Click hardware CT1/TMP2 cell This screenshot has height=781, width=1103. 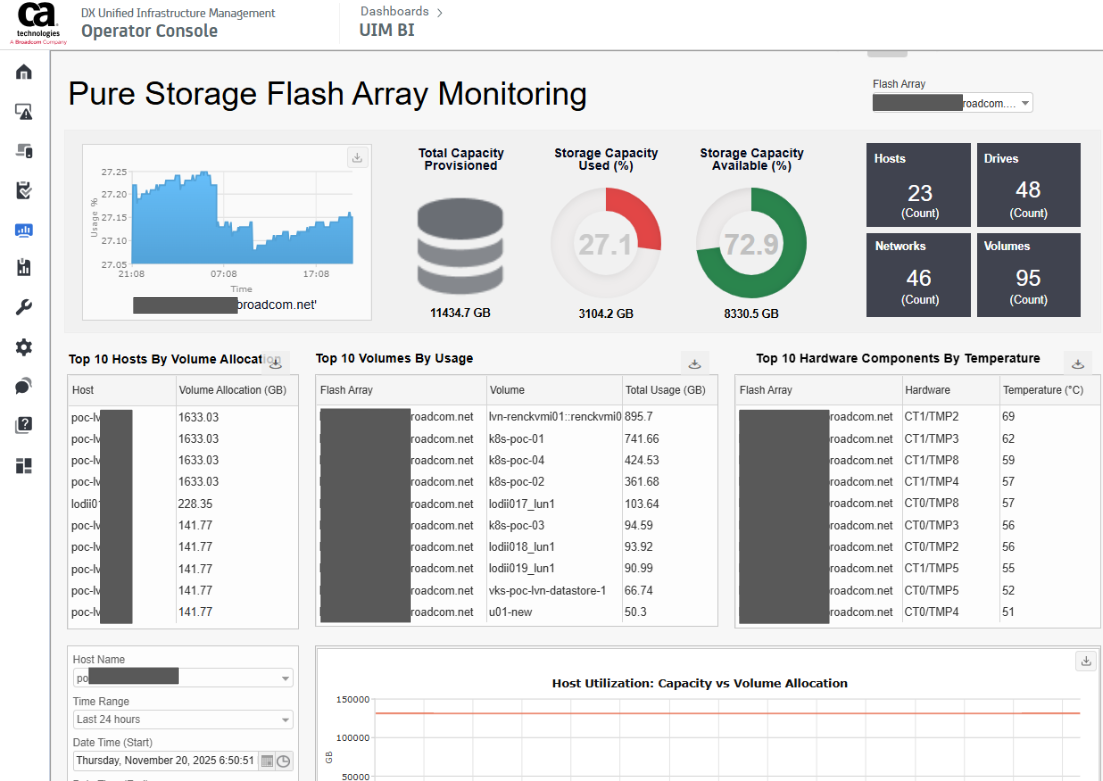click(931, 417)
